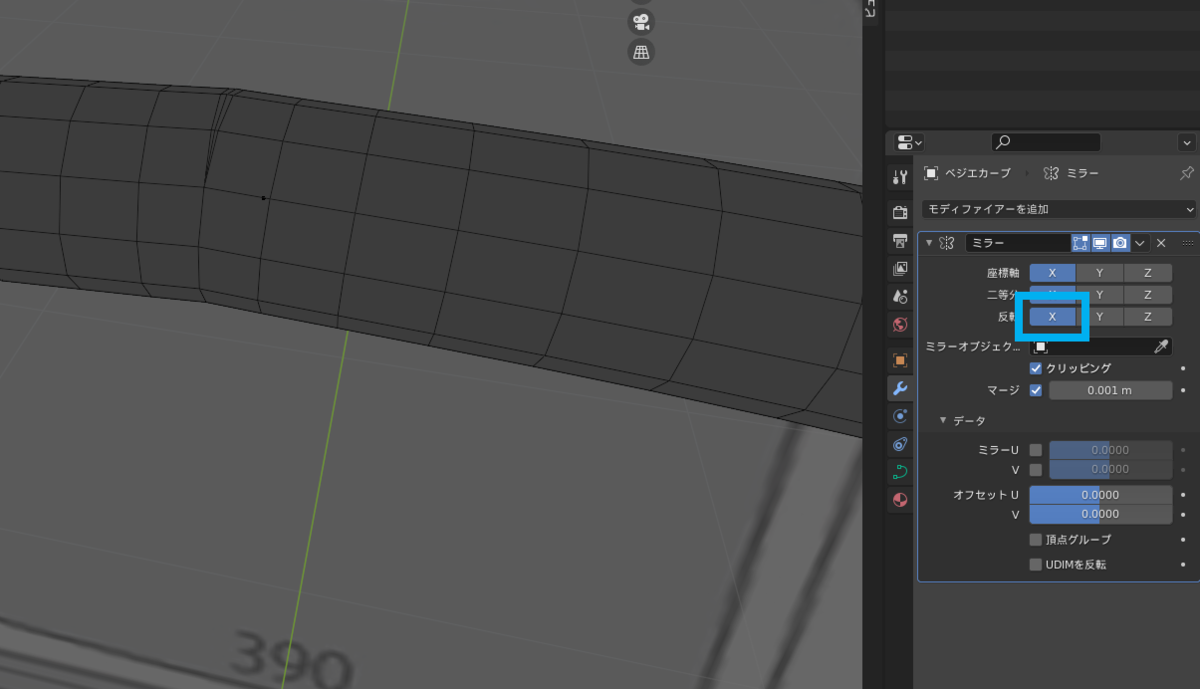Screen dimensions: 1200x689
Task: Toggle 座標軸 X axis button
Action: click(x=1052, y=272)
